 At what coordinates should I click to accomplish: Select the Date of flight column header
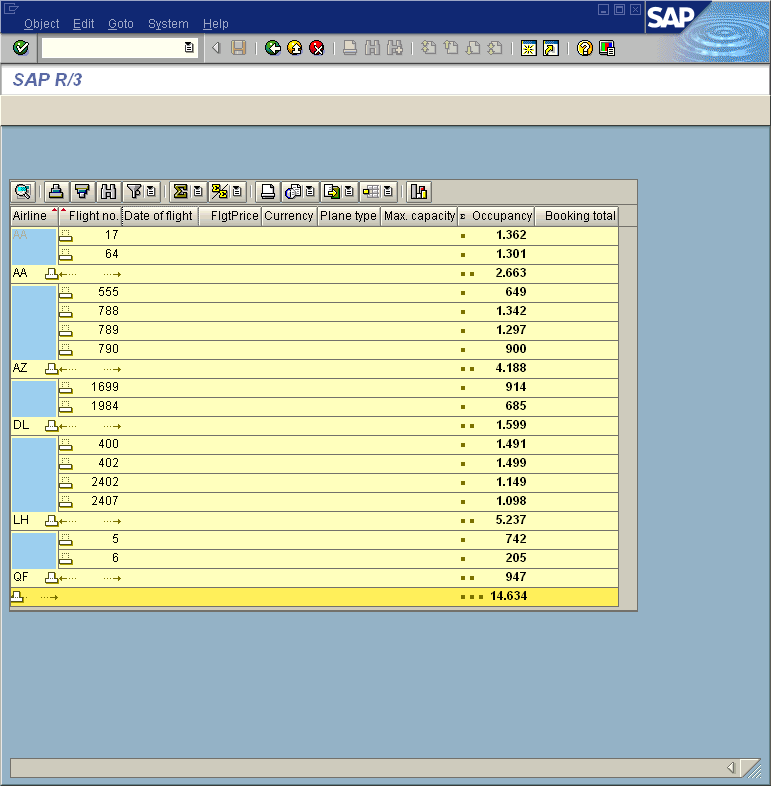pyautogui.click(x=160, y=216)
